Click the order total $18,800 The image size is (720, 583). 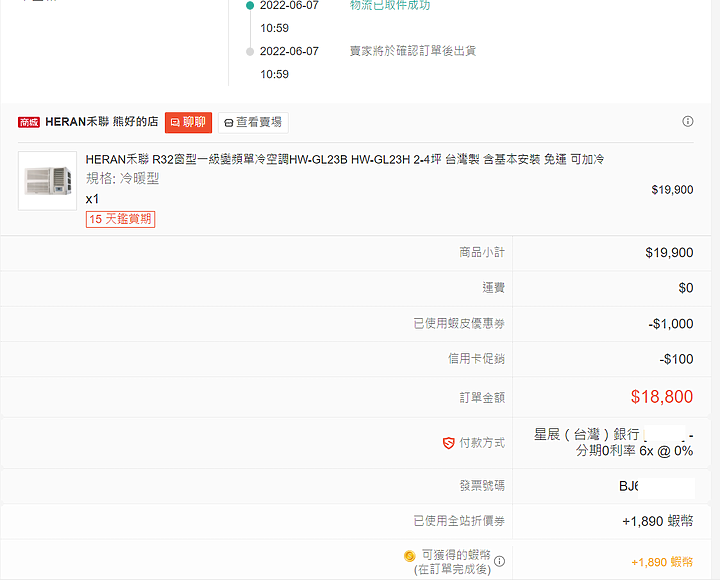pyautogui.click(x=661, y=397)
